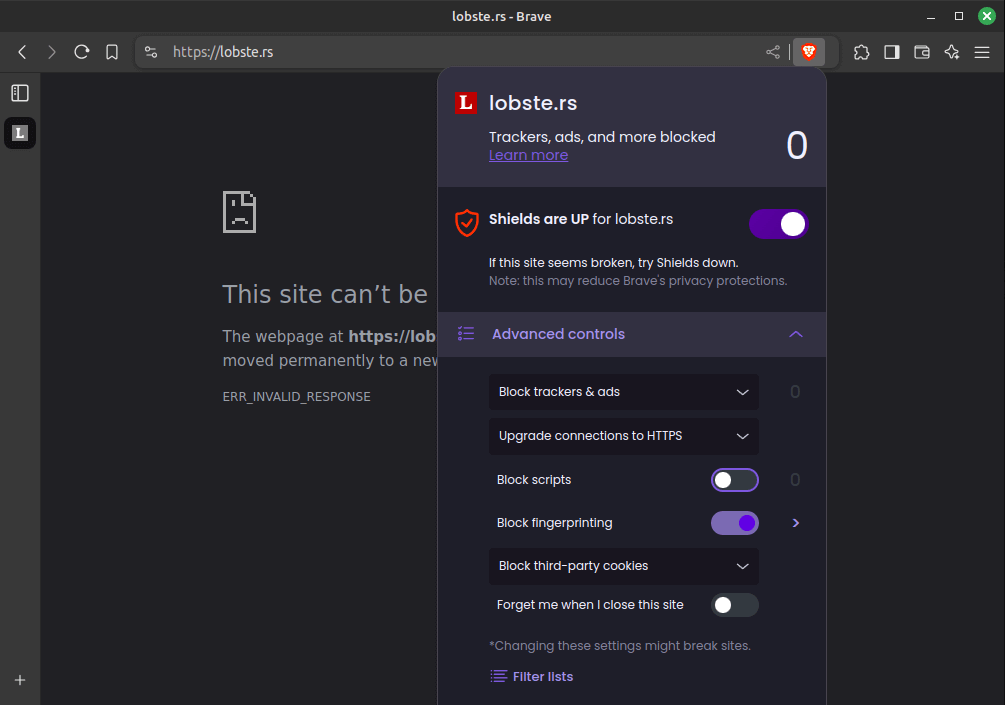This screenshot has height=705, width=1005.
Task: Launch Leo AI with the sparkle icon
Action: 951,51
